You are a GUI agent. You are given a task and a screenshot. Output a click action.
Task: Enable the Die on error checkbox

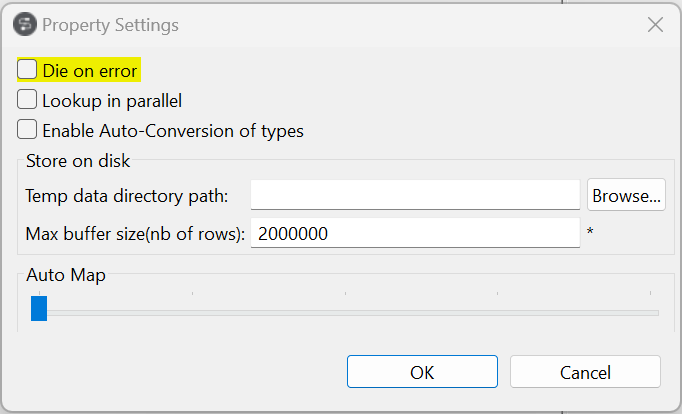tap(28, 70)
